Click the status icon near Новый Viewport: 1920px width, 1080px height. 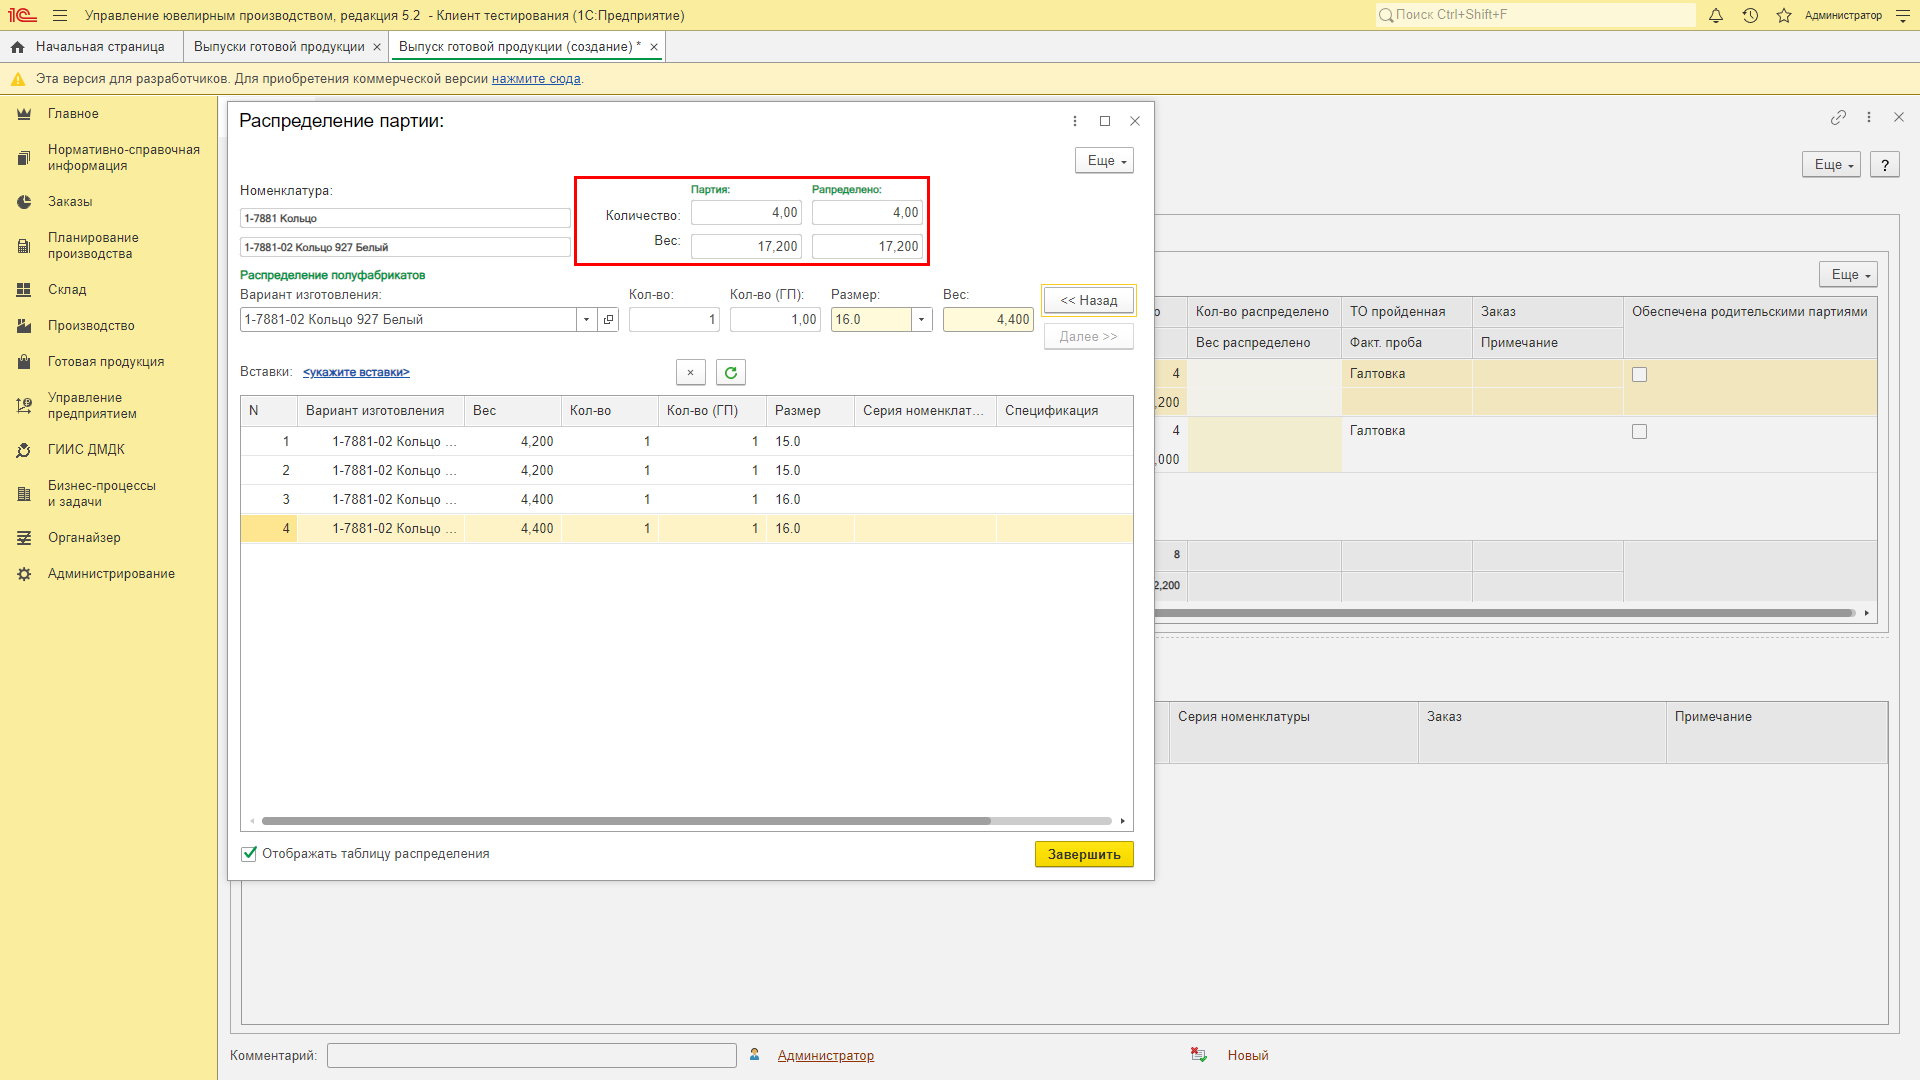tap(1199, 1055)
